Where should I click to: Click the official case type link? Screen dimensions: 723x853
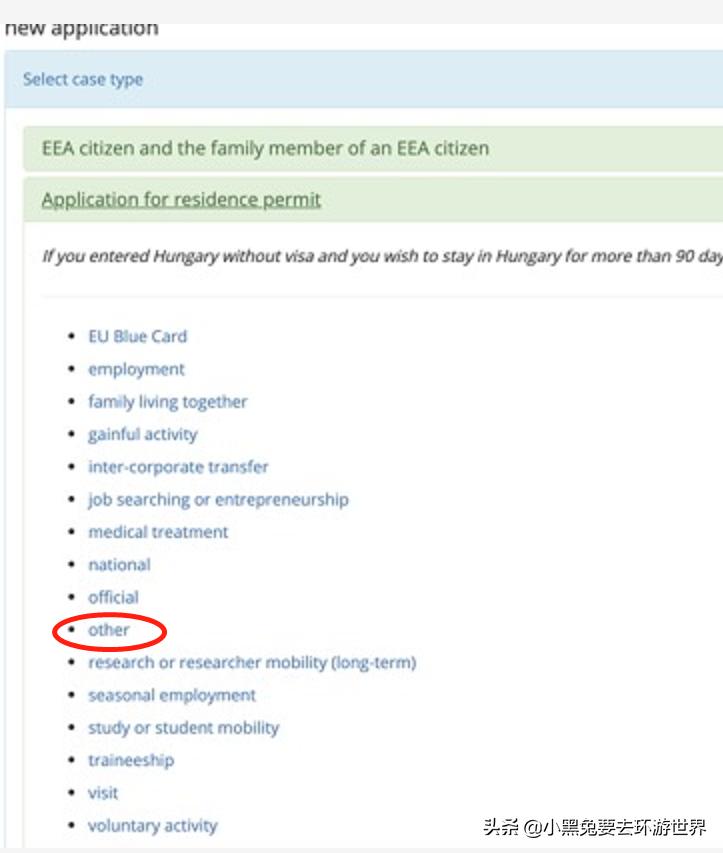[x=113, y=598]
